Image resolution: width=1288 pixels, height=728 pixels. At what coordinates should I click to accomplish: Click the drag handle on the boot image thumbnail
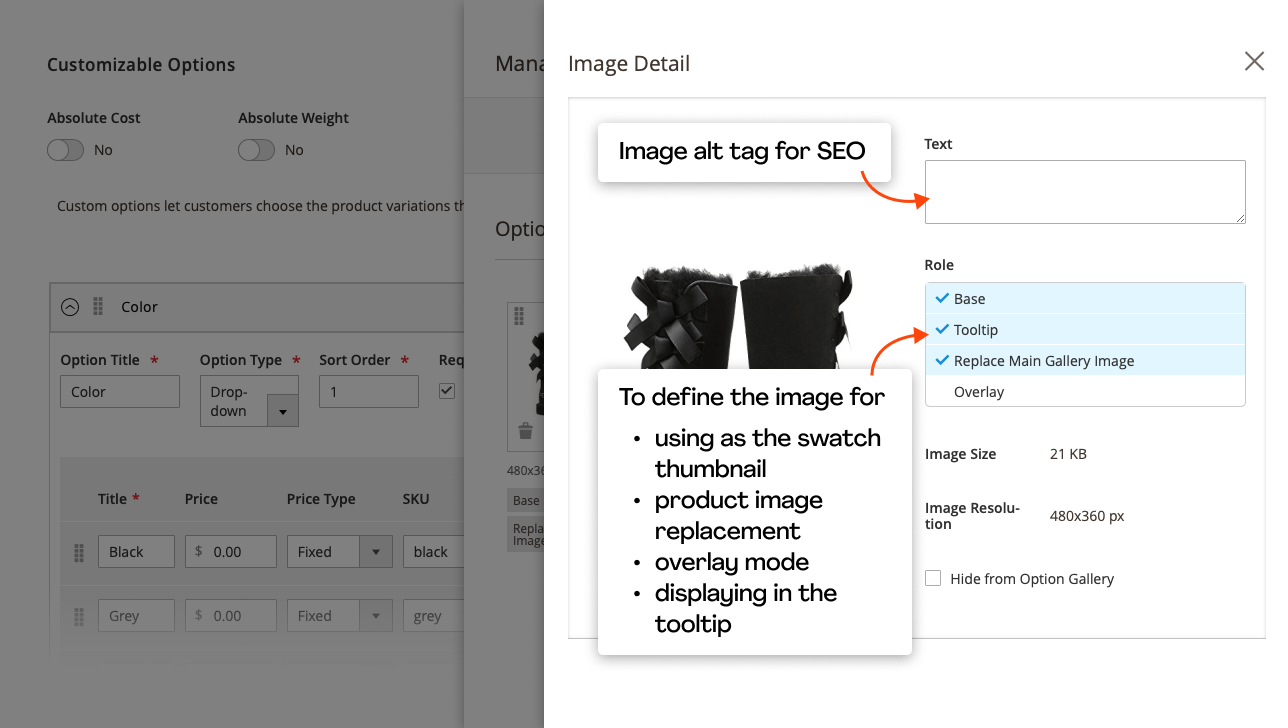pos(519,315)
